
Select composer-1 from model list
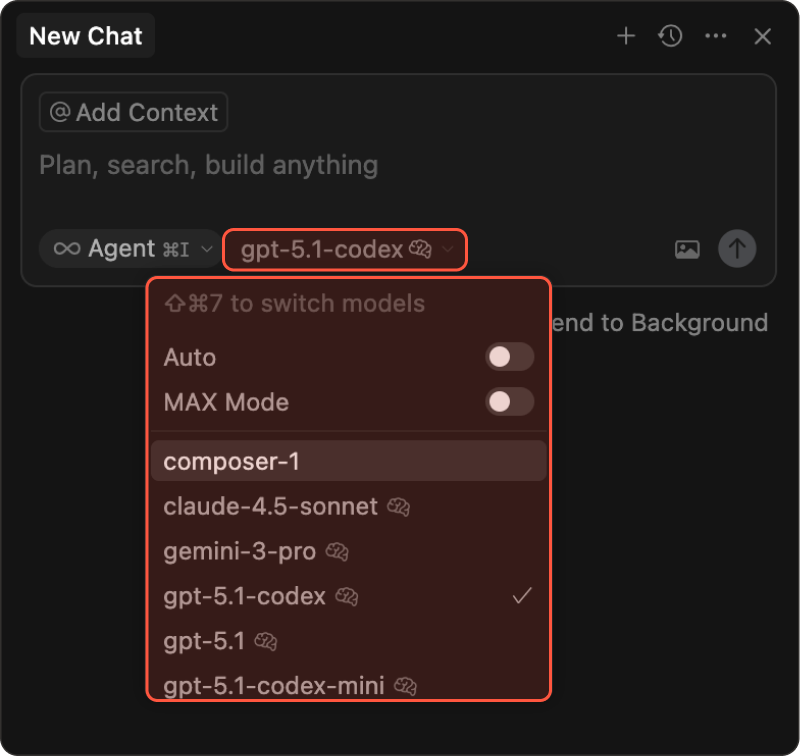pos(231,461)
